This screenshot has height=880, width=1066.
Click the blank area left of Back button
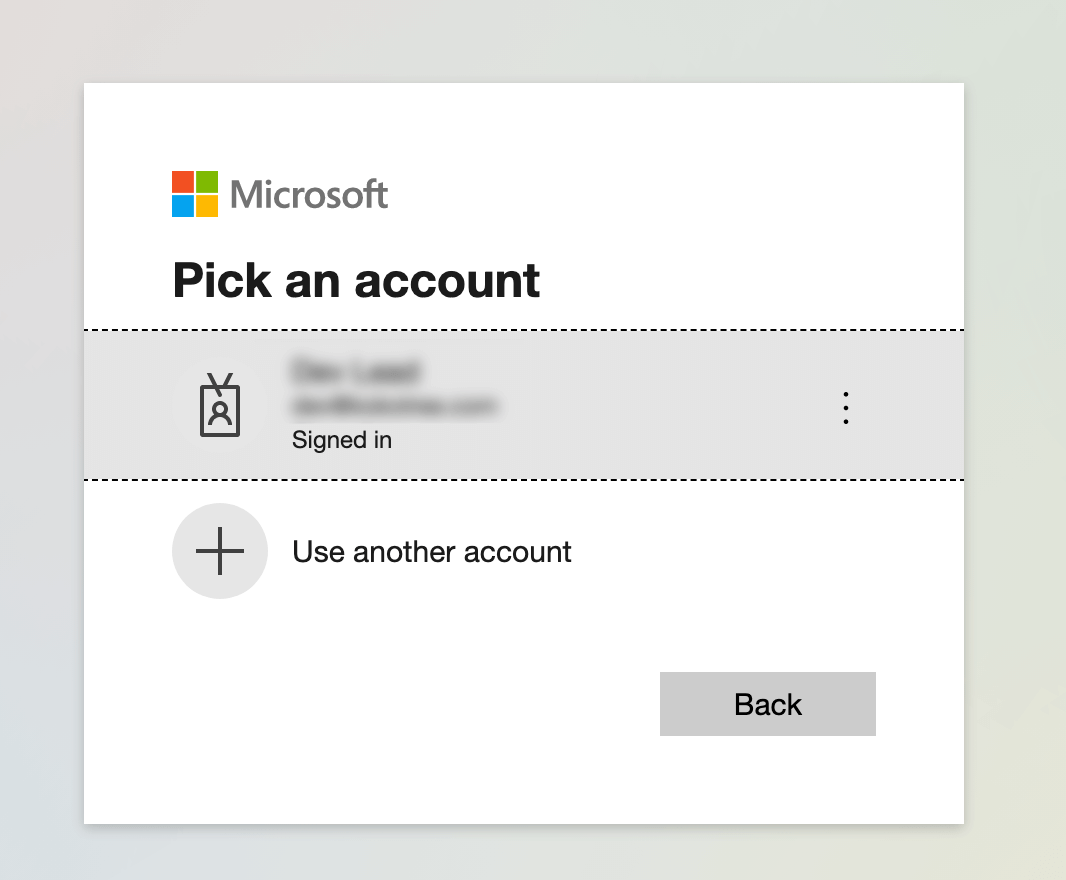pos(400,704)
